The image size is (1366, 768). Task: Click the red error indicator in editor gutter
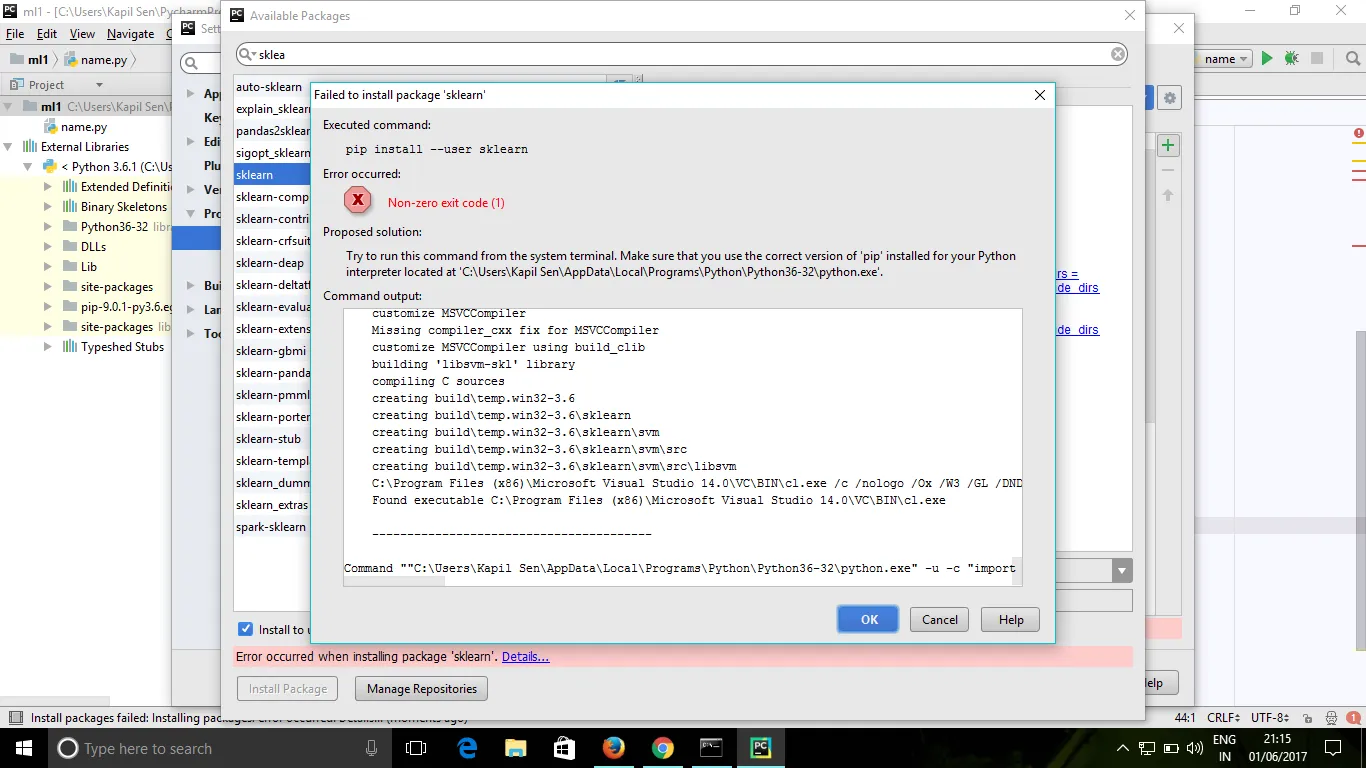[1359, 133]
